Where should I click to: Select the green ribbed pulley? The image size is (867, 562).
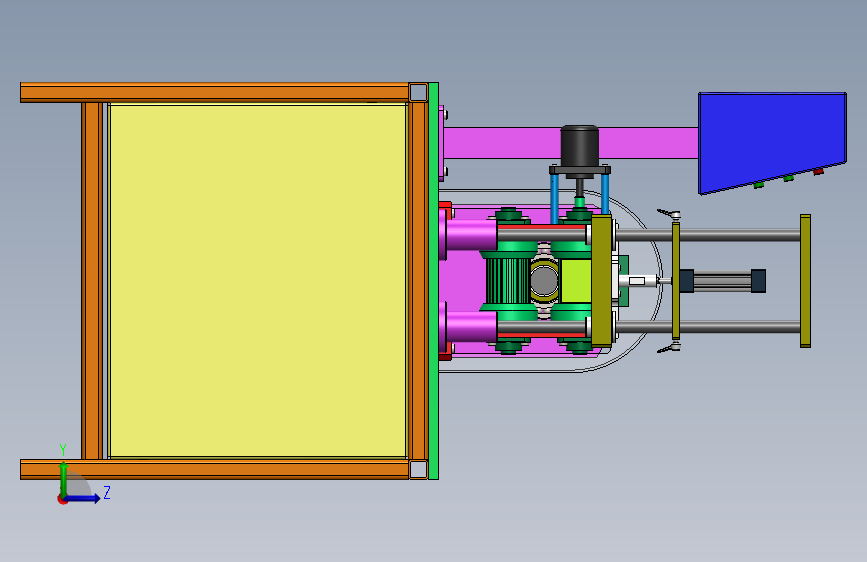[508, 280]
